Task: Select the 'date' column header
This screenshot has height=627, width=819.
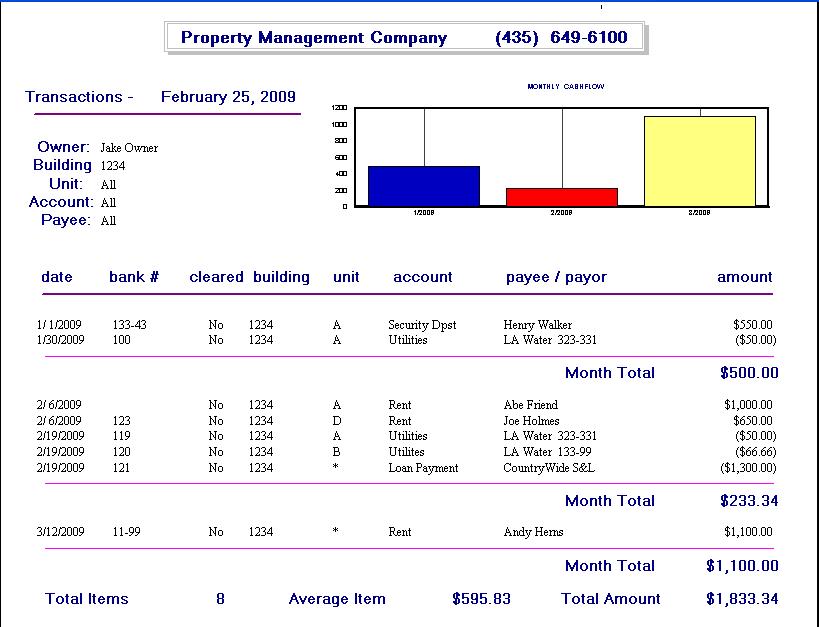Action: (x=57, y=277)
